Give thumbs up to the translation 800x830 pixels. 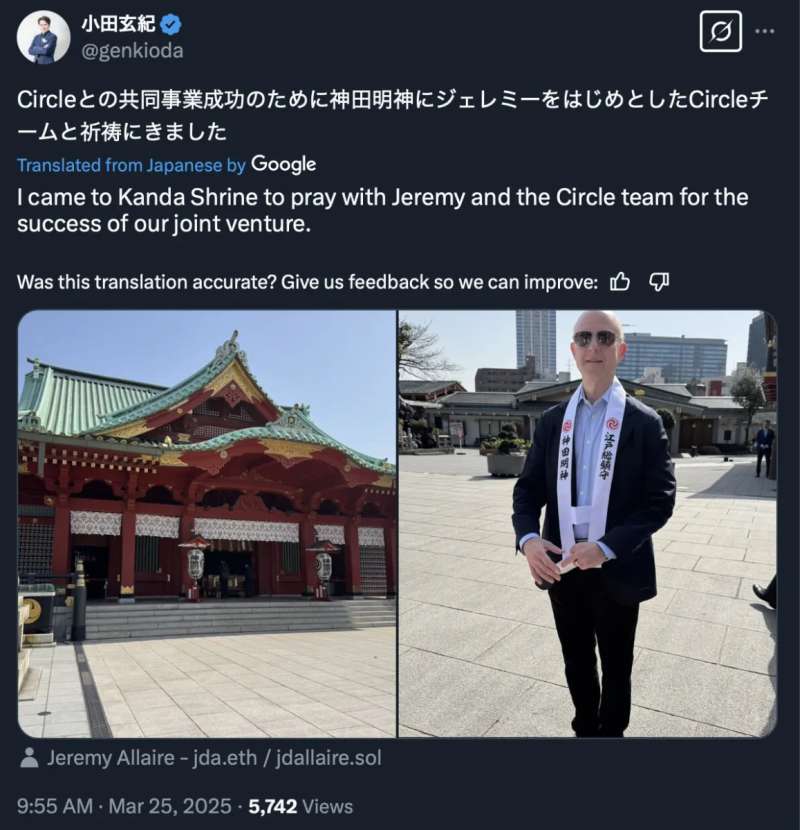tap(619, 282)
